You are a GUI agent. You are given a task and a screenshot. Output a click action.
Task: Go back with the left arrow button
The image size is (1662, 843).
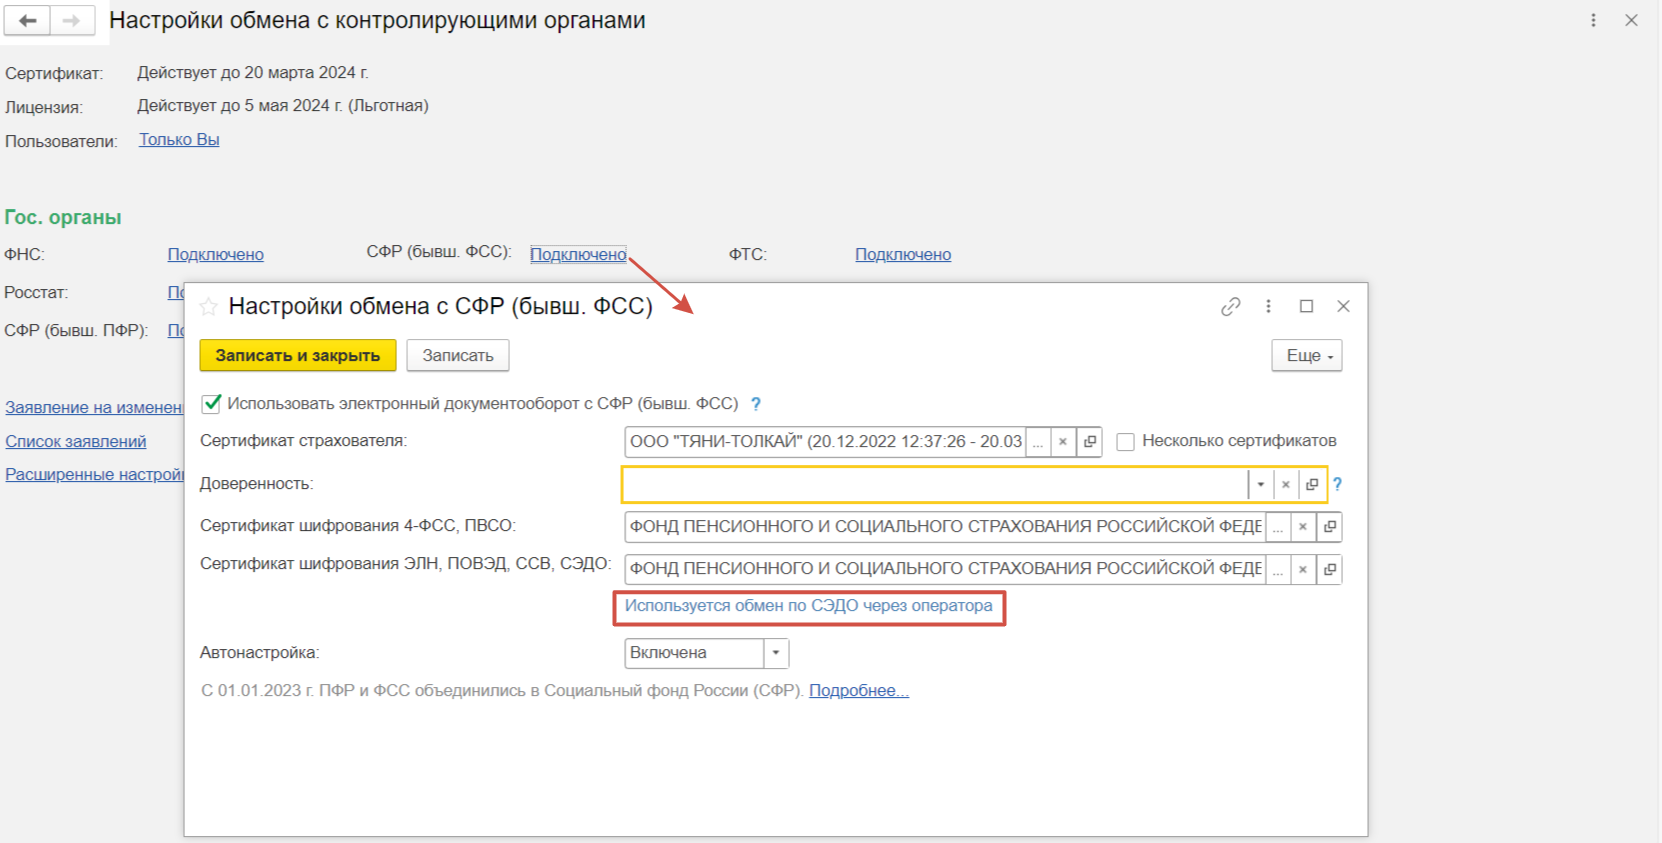pyautogui.click(x=27, y=20)
